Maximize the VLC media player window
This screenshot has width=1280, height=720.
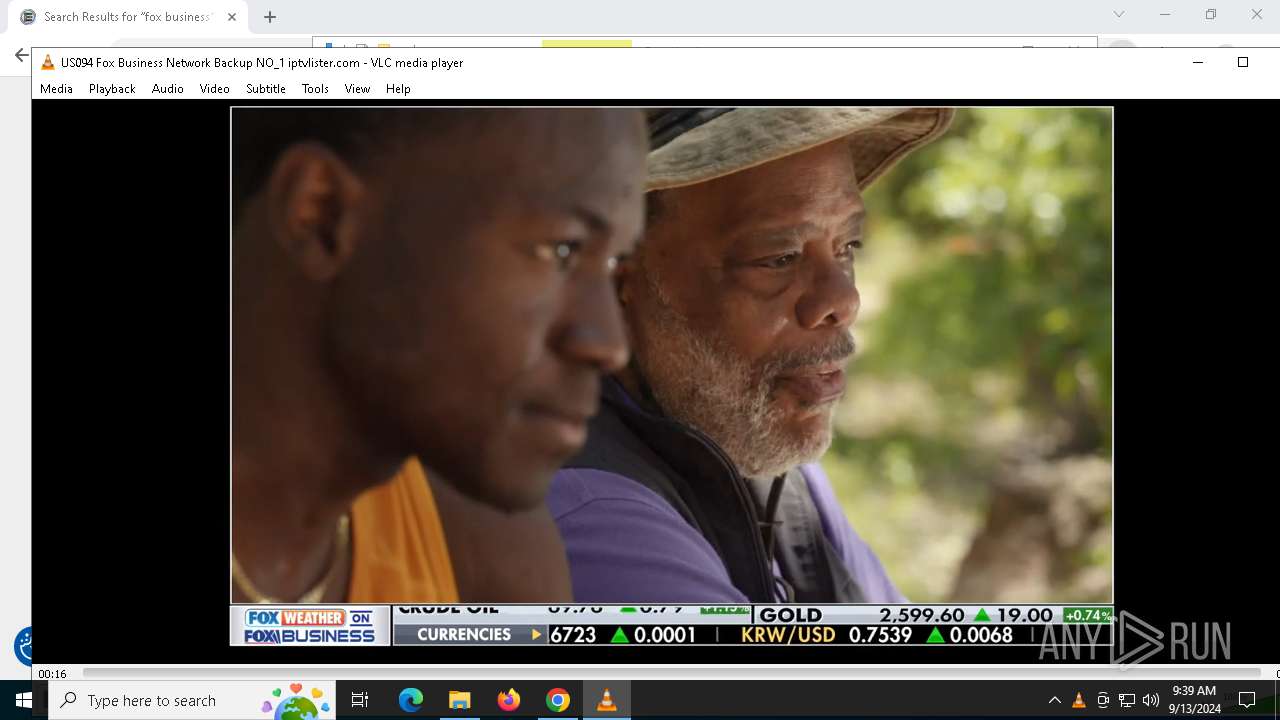tap(1243, 62)
